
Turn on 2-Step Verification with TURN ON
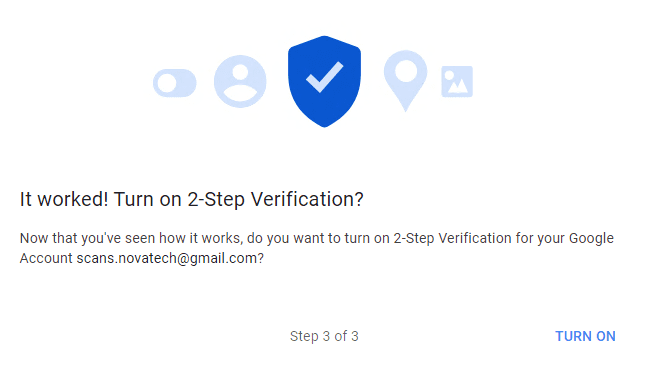[585, 336]
